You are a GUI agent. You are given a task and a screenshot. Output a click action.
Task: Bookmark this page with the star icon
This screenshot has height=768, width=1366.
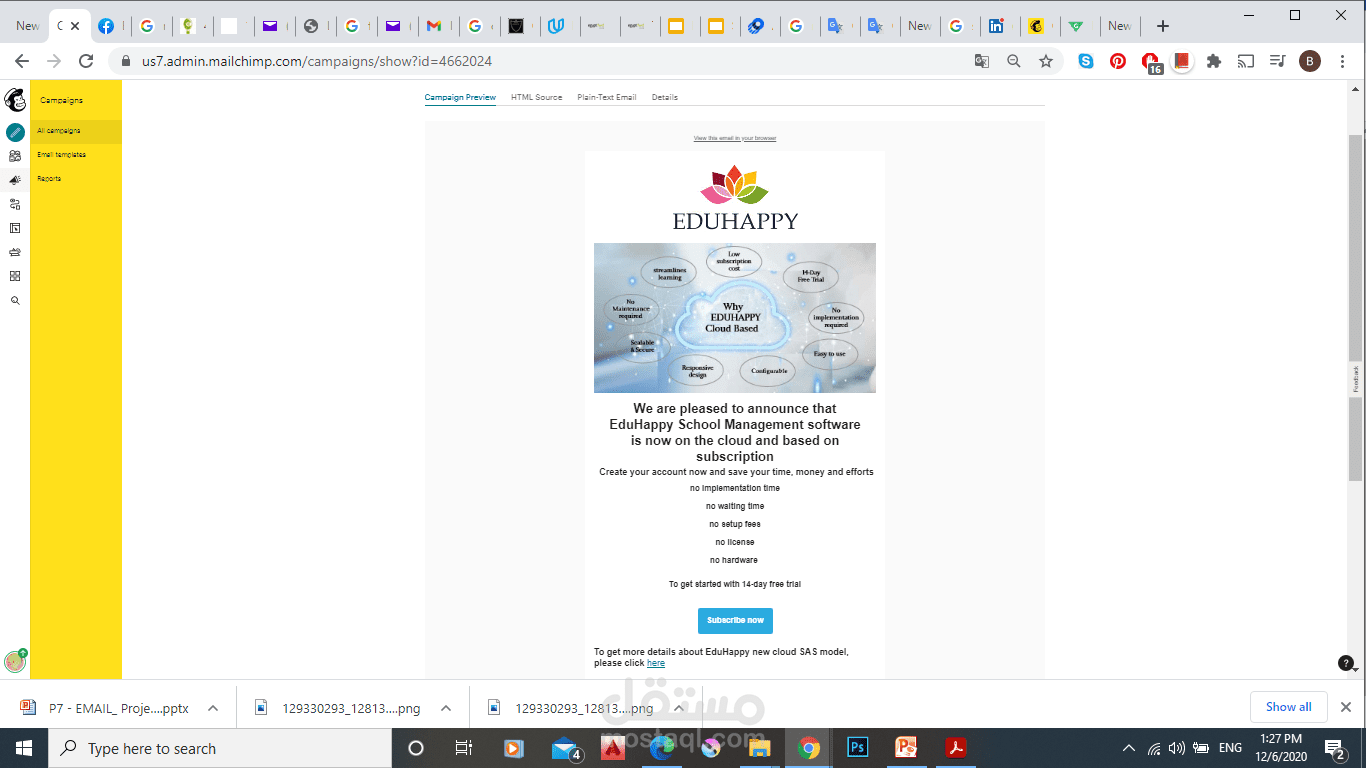[1046, 61]
